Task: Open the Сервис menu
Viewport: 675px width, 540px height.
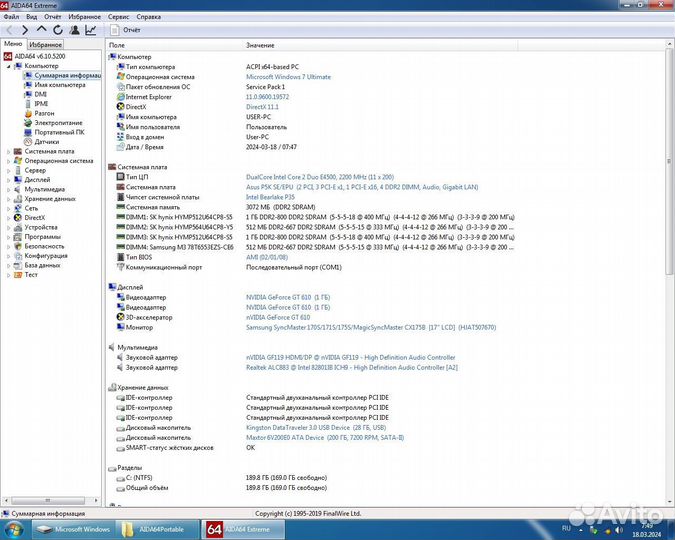Action: point(118,17)
